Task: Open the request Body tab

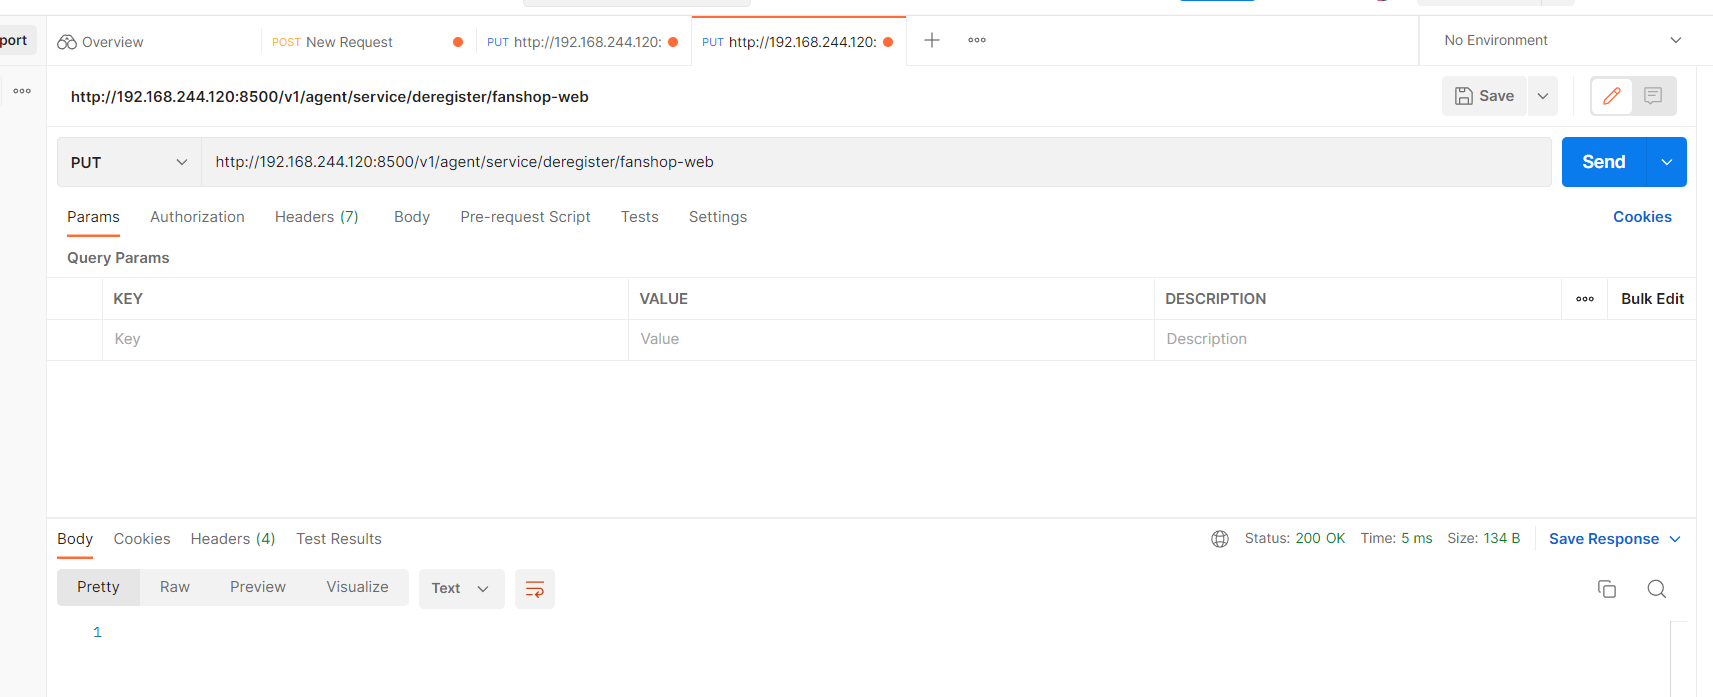Action: pyautogui.click(x=412, y=217)
